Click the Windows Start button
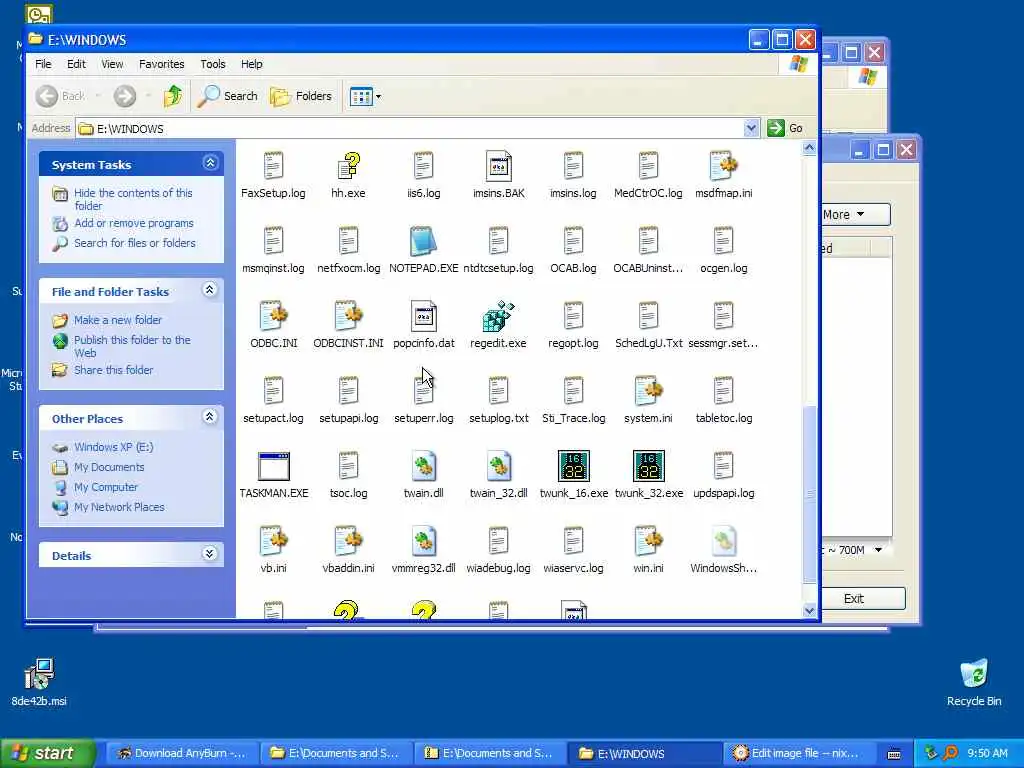This screenshot has height=768, width=1024. pos(48,753)
